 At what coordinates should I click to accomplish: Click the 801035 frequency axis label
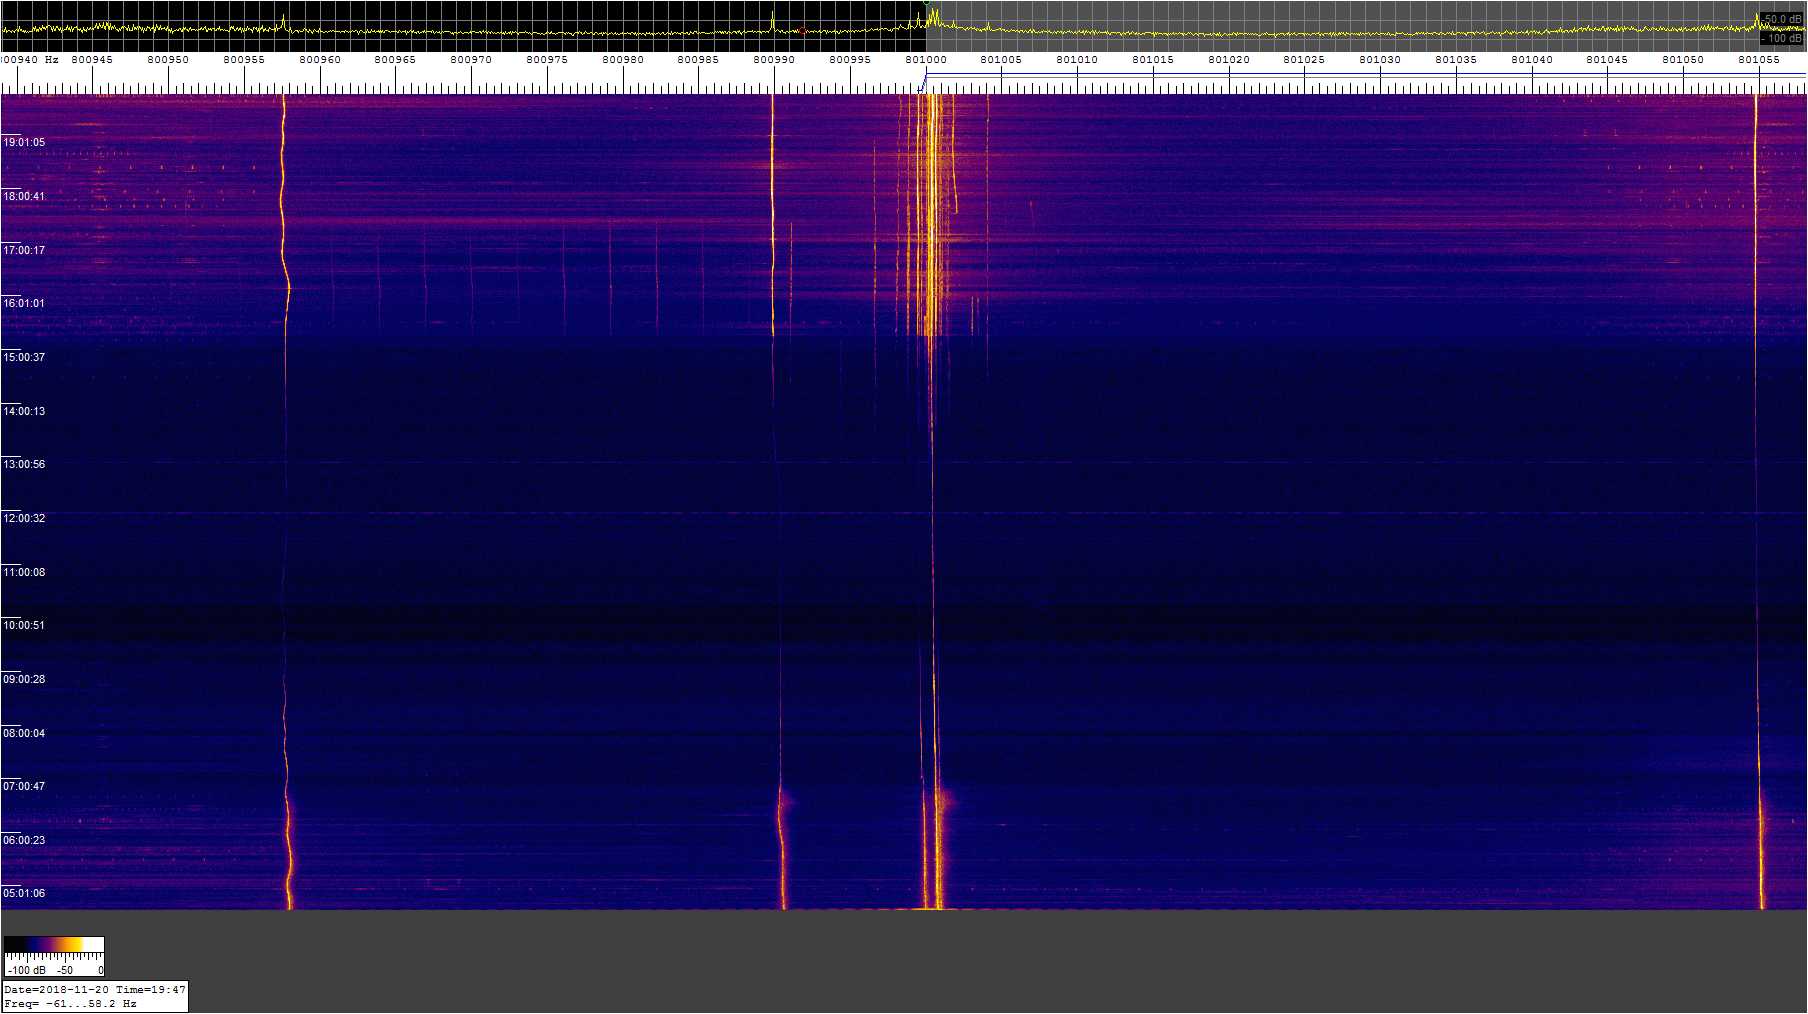pyautogui.click(x=1456, y=60)
